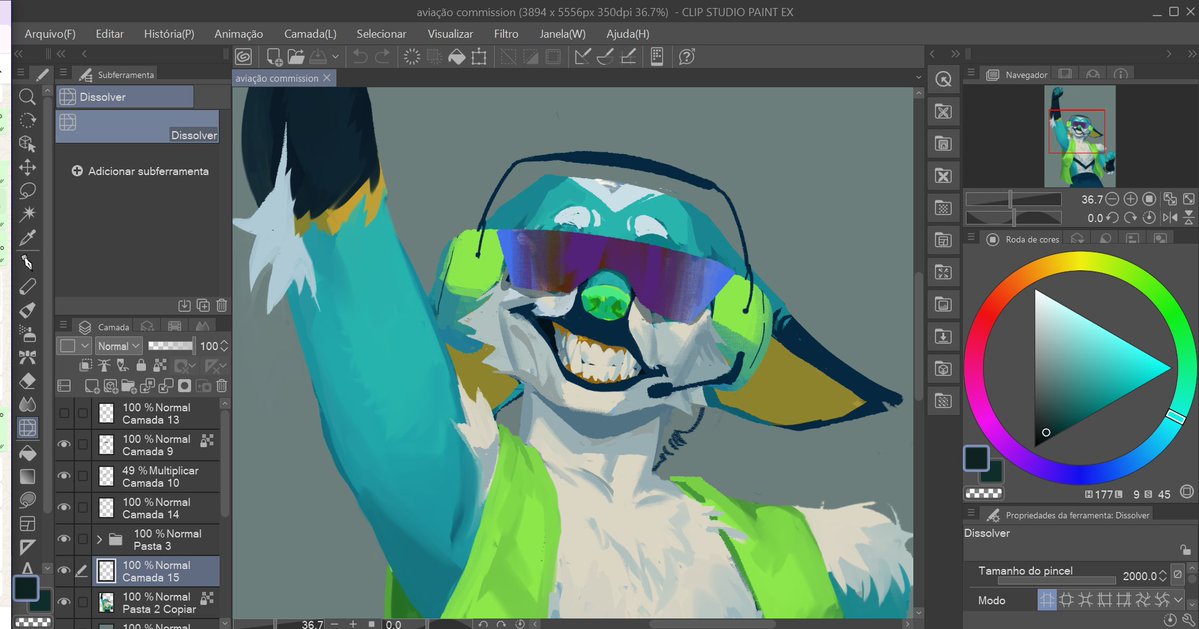Click the Navegador canvas thumbnail

(x=1080, y=136)
